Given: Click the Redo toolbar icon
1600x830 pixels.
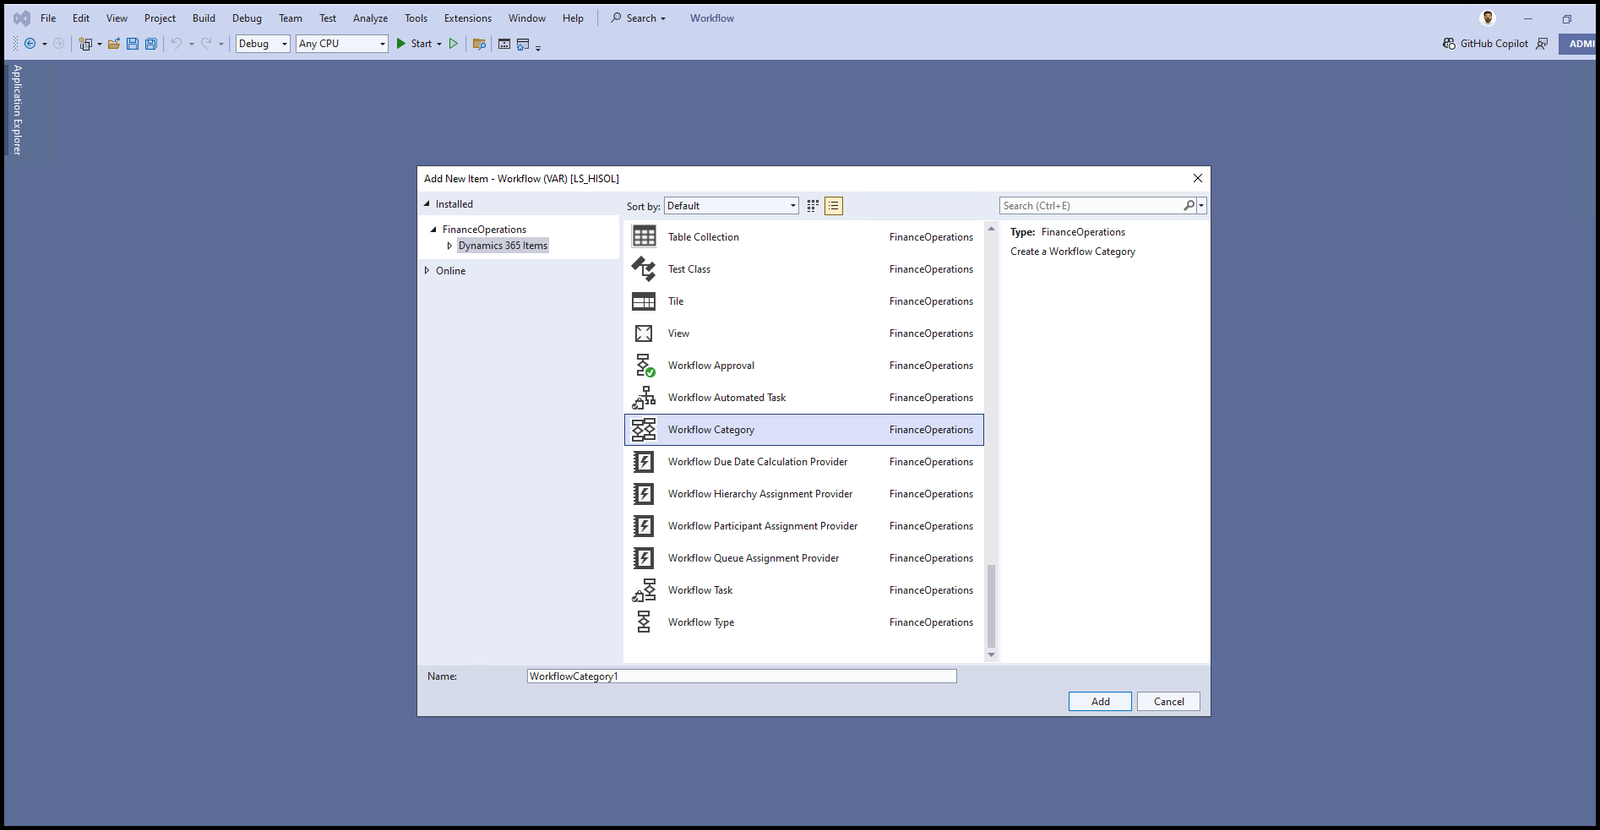Looking at the screenshot, I should [x=206, y=43].
